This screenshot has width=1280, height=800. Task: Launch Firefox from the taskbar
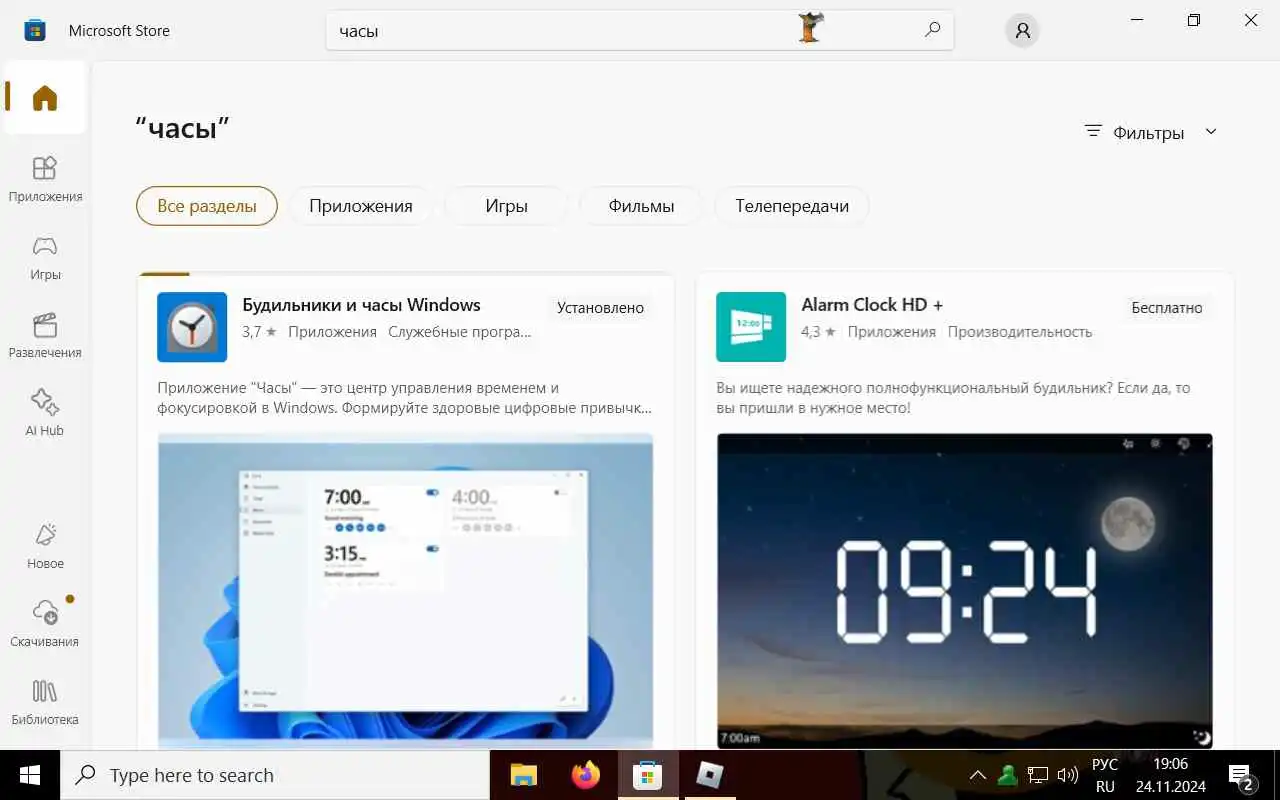(586, 775)
